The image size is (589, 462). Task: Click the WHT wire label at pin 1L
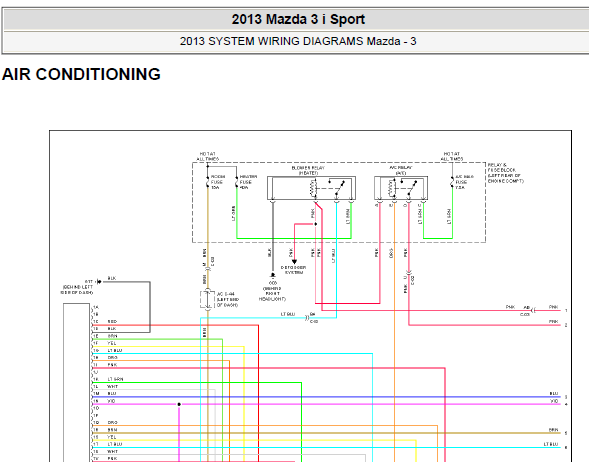[112, 387]
